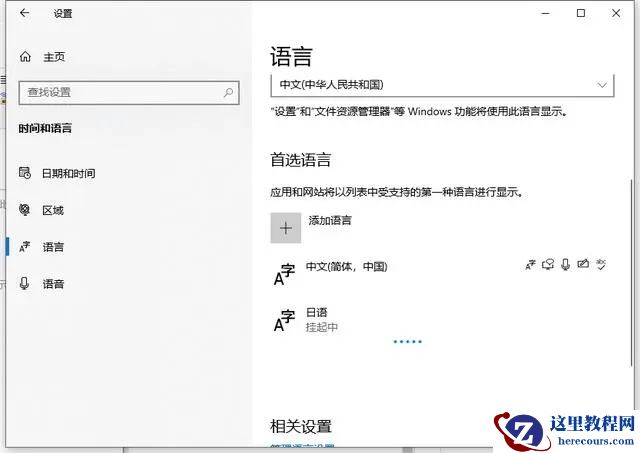Select 语言 in the sidebar
This screenshot has width=640, height=453.
pos(53,247)
